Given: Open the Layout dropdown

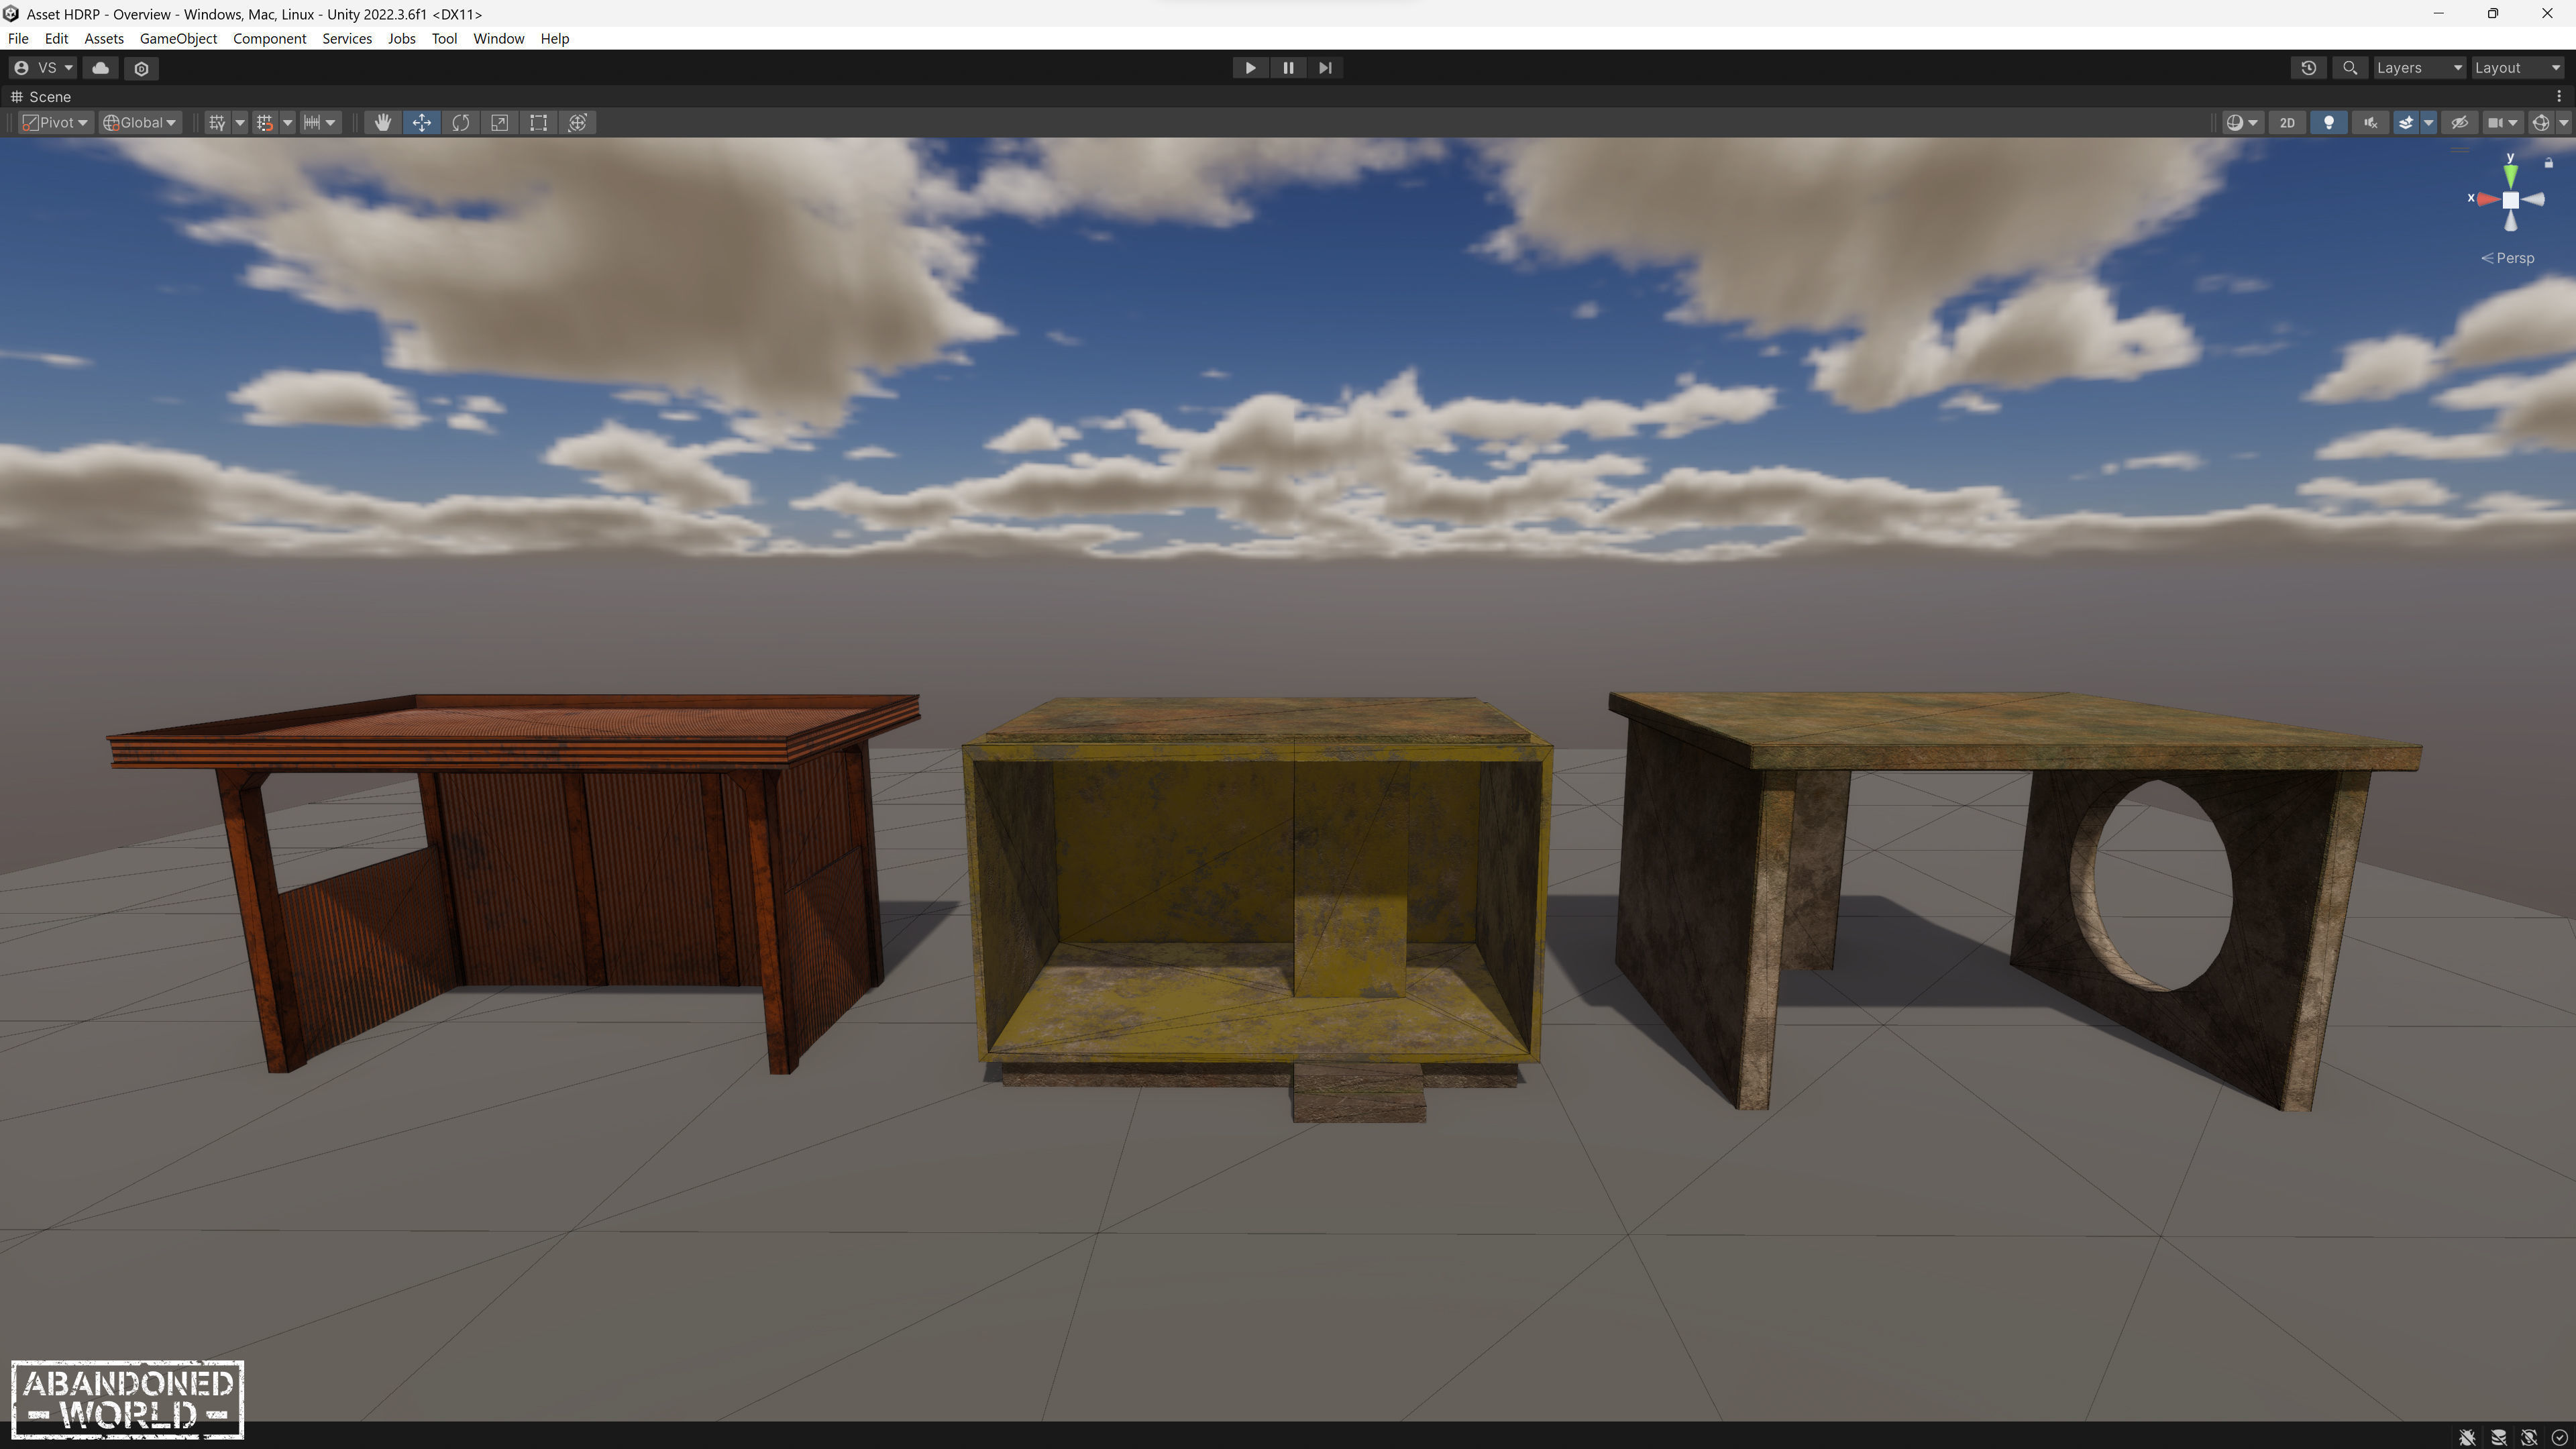Looking at the screenshot, I should (2517, 68).
